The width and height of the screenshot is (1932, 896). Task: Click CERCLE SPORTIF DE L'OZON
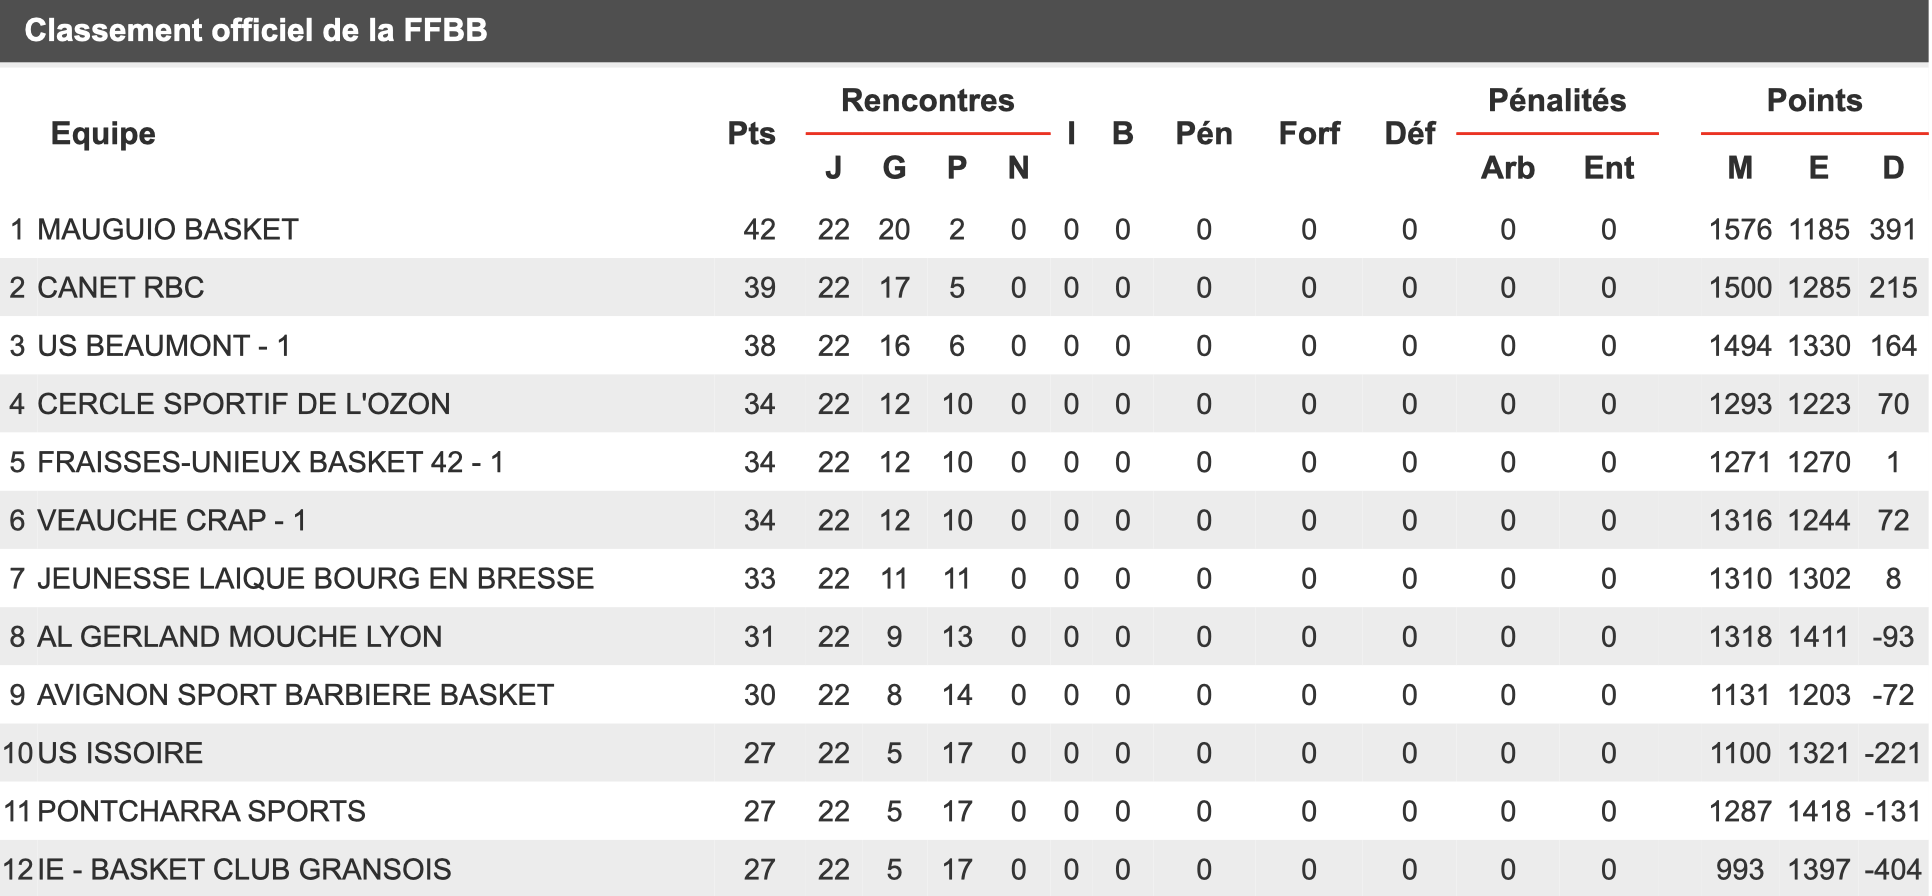pyautogui.click(x=244, y=404)
